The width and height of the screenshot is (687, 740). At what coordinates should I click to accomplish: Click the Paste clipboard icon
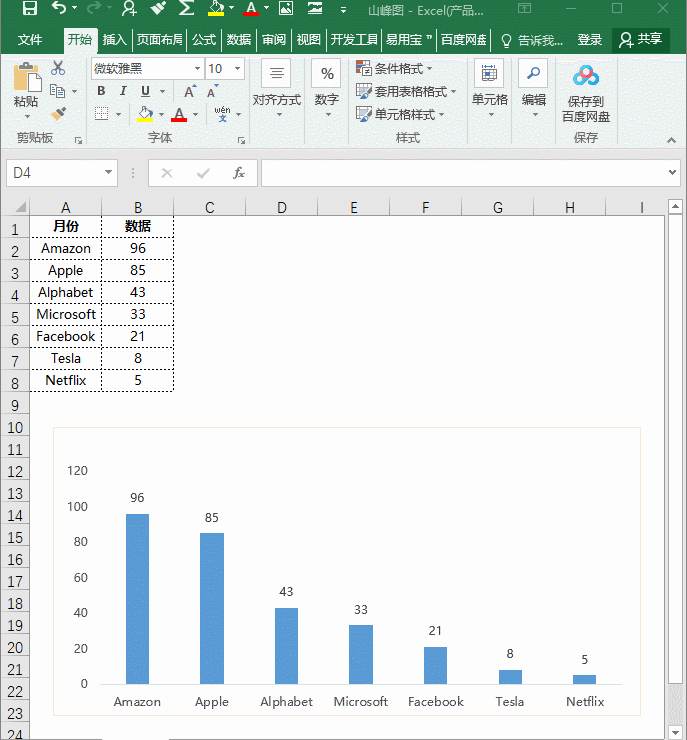27,77
